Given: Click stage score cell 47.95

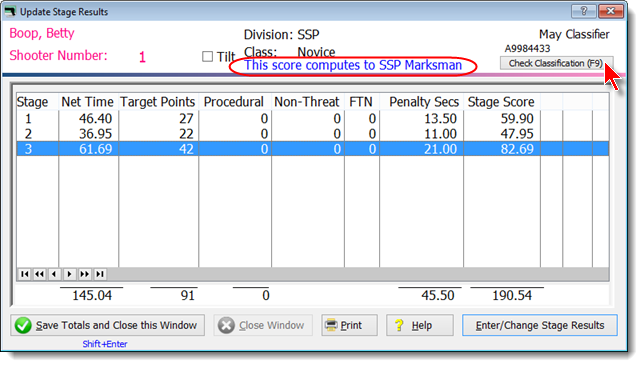Looking at the screenshot, I should (x=517, y=134).
